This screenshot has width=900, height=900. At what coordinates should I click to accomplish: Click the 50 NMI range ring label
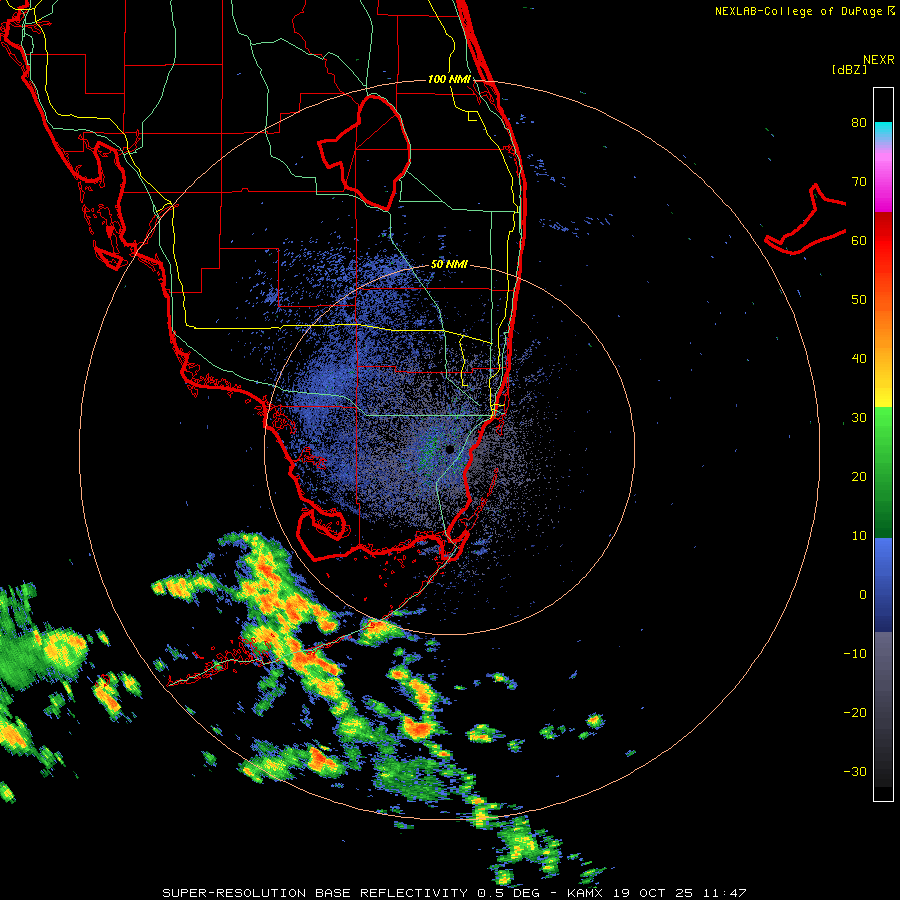click(449, 265)
